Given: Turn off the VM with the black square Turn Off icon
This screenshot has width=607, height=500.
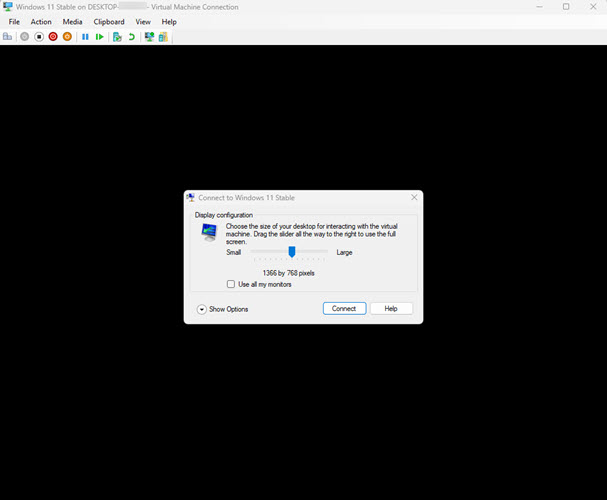Looking at the screenshot, I should [x=39, y=37].
